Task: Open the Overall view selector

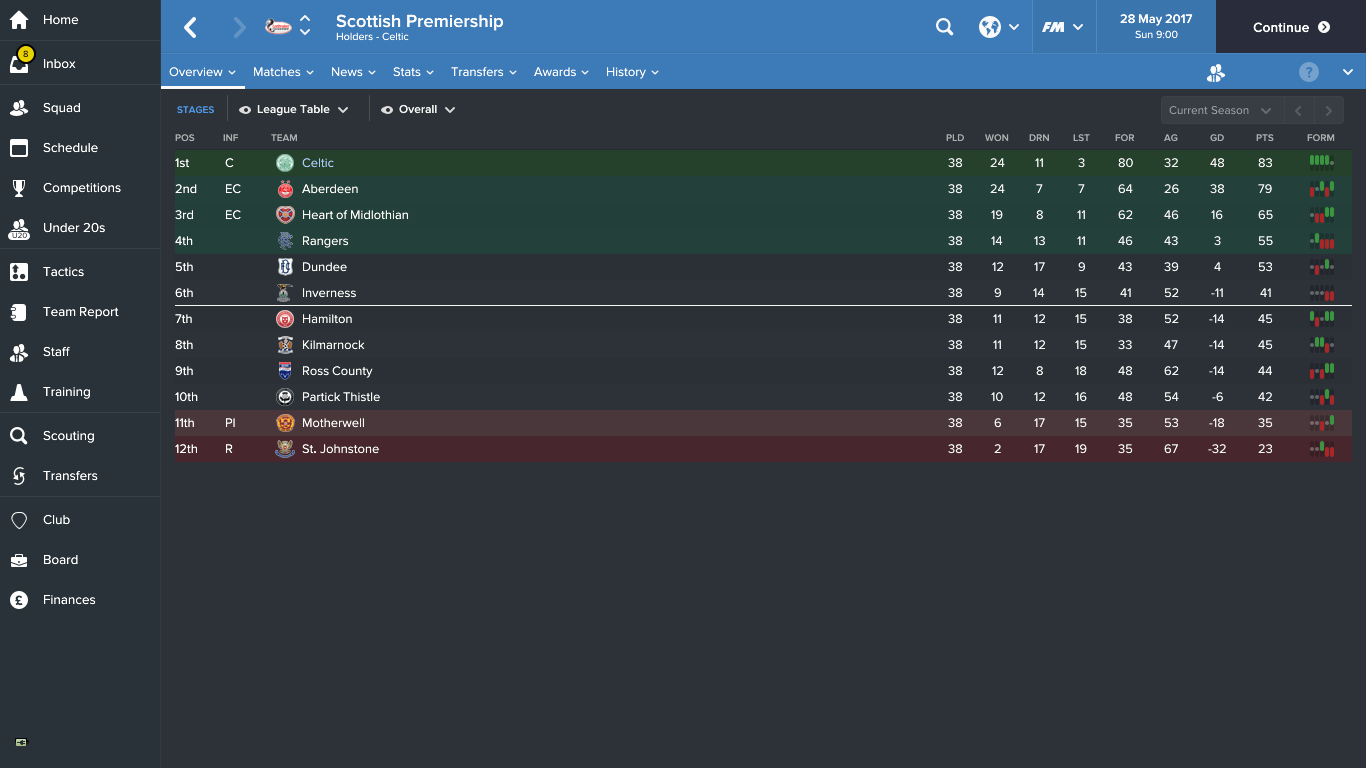Action: coord(418,110)
